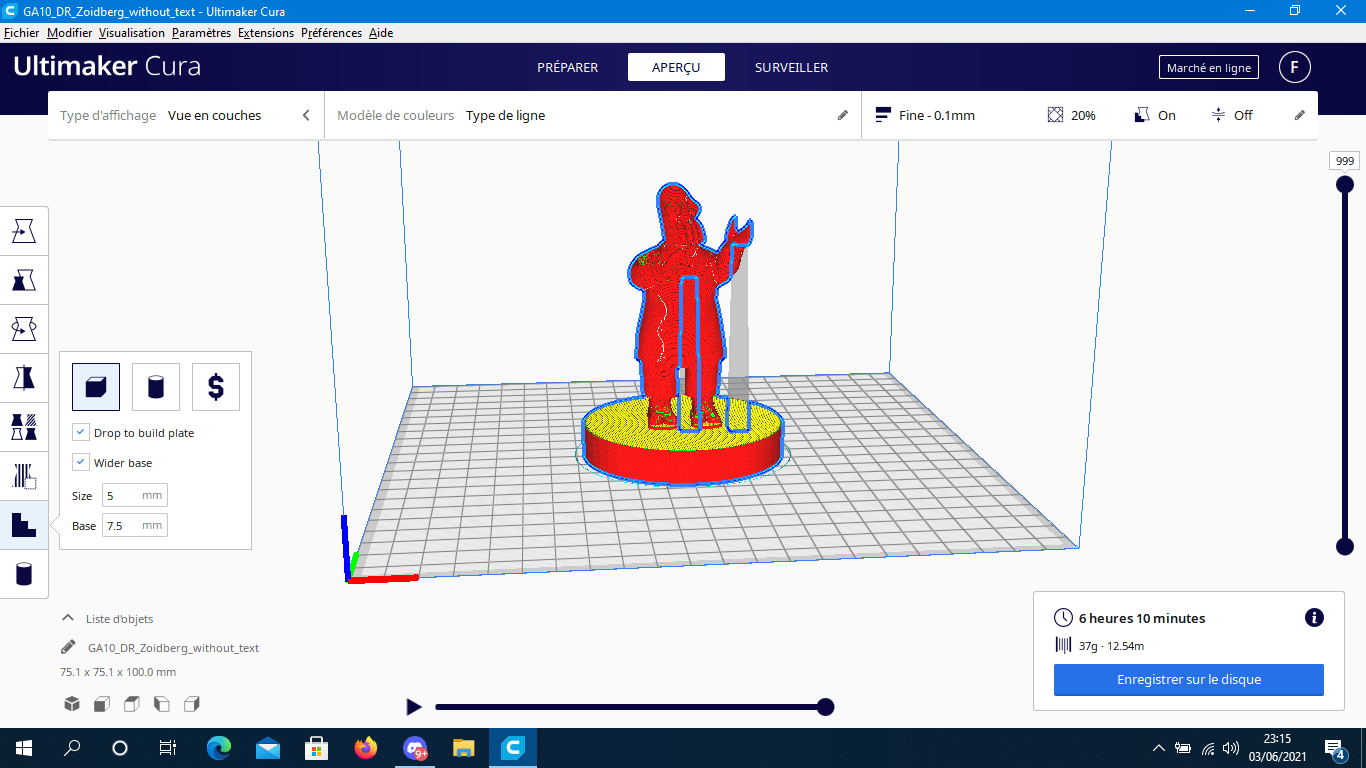
Task: Click the stair-shaped custom support tool
Action: pyautogui.click(x=24, y=524)
